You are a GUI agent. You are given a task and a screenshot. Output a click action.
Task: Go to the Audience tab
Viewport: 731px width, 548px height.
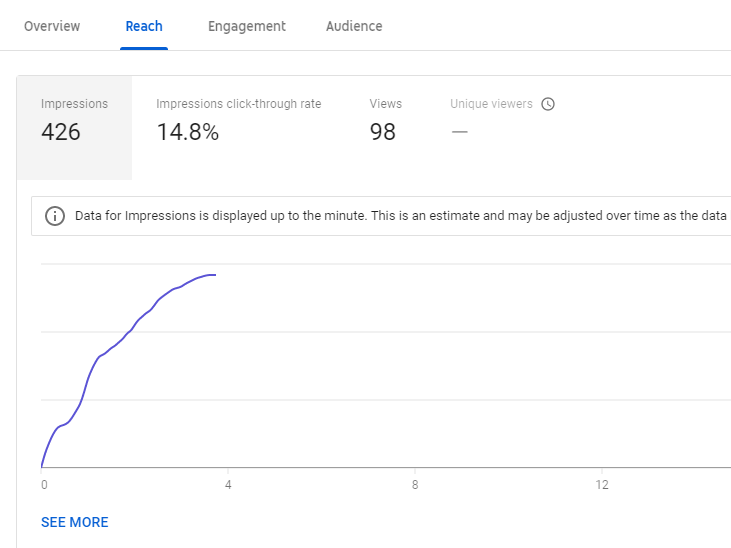[x=354, y=26]
